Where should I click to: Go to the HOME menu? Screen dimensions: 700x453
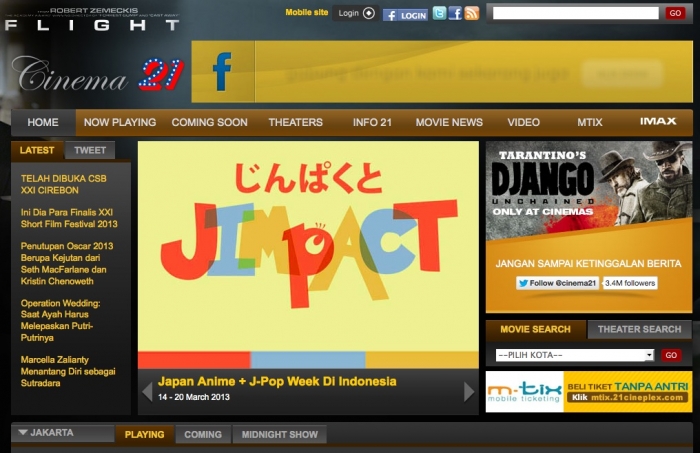click(x=43, y=122)
